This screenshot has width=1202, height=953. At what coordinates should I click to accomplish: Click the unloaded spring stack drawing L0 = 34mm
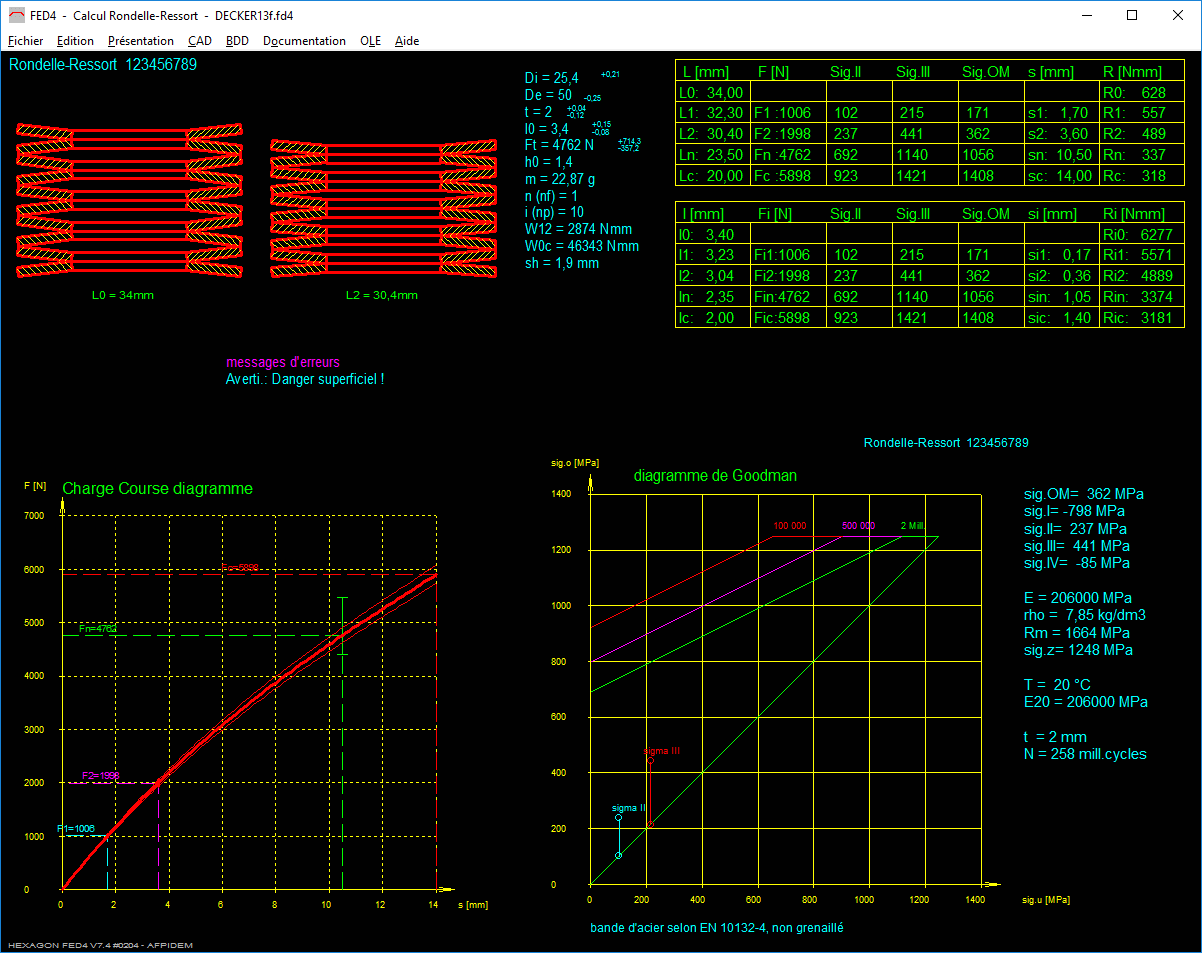pyautogui.click(x=129, y=201)
